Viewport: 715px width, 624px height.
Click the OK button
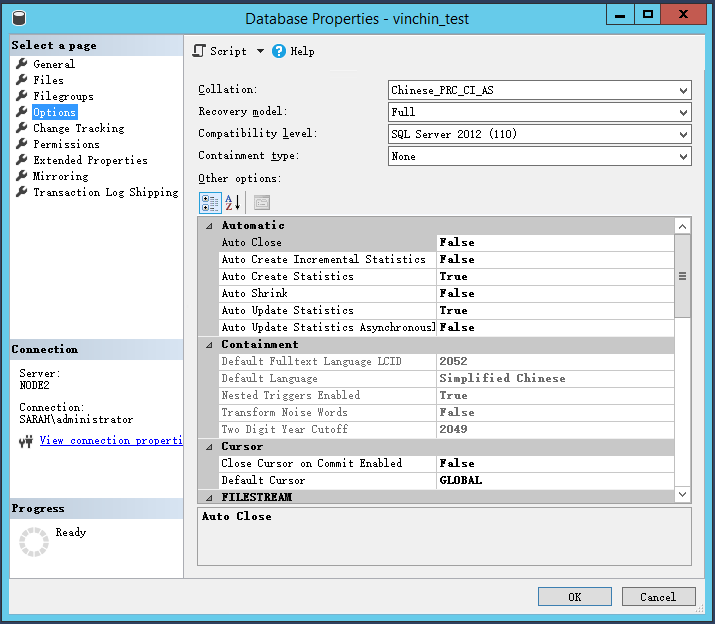pos(575,597)
